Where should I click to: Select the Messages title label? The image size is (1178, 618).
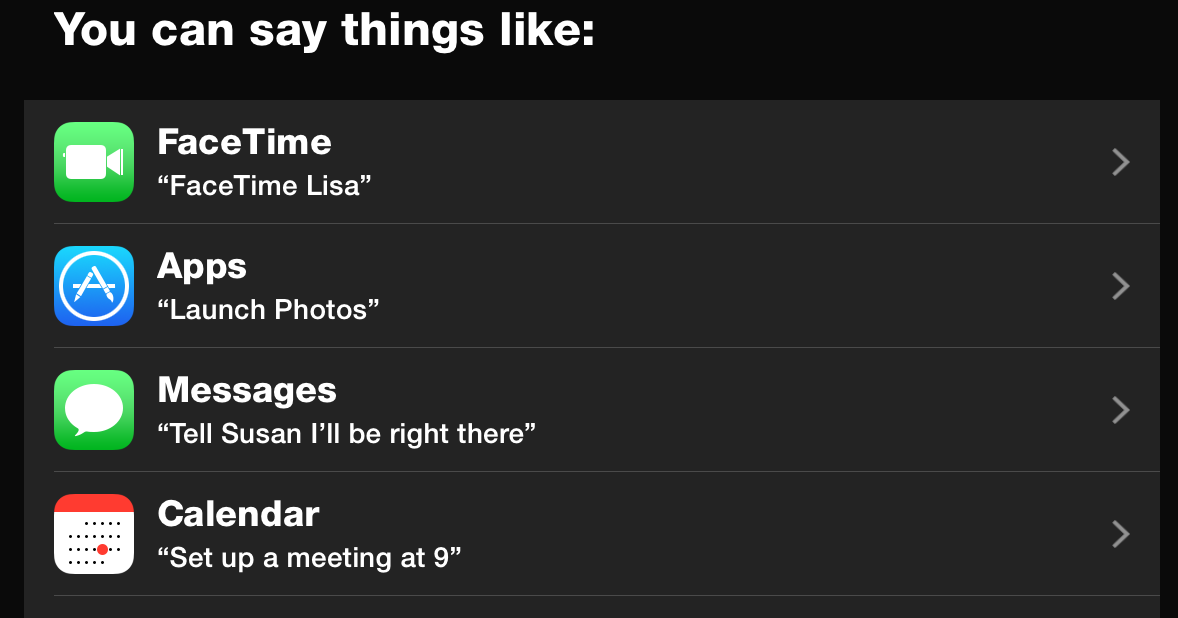(247, 391)
